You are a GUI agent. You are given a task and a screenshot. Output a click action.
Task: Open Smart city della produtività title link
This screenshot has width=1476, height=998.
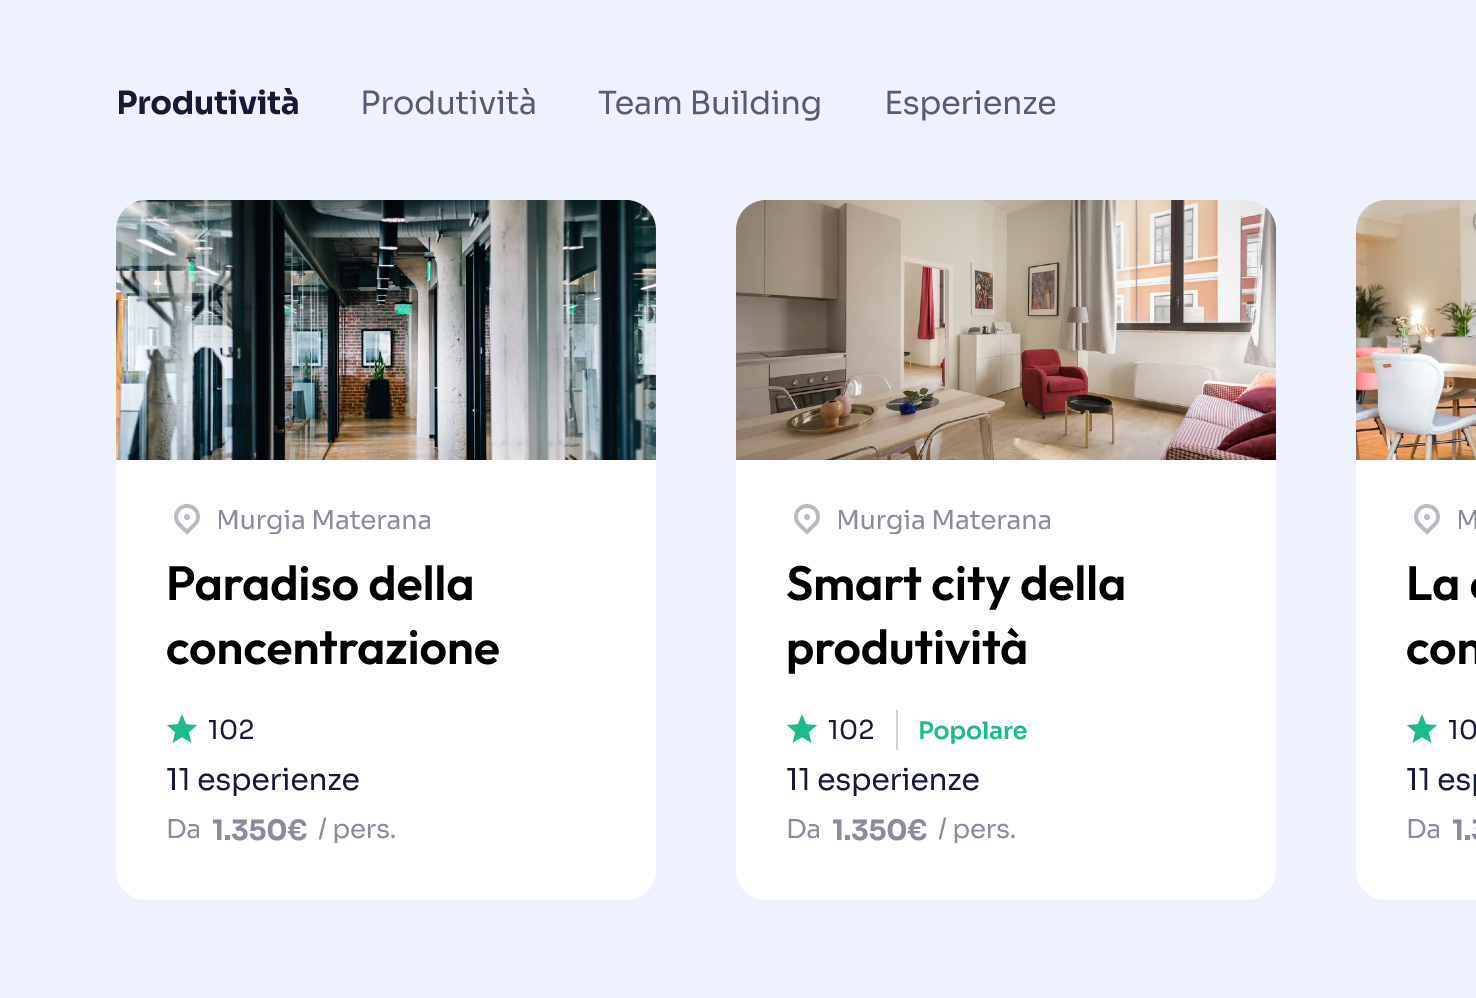pos(955,616)
